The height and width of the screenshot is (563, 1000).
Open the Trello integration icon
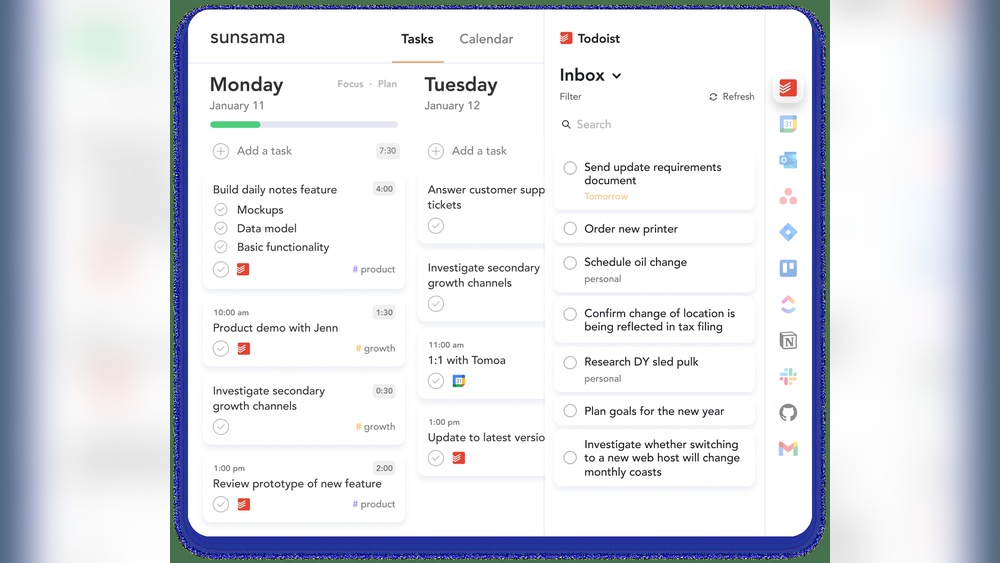click(x=788, y=268)
